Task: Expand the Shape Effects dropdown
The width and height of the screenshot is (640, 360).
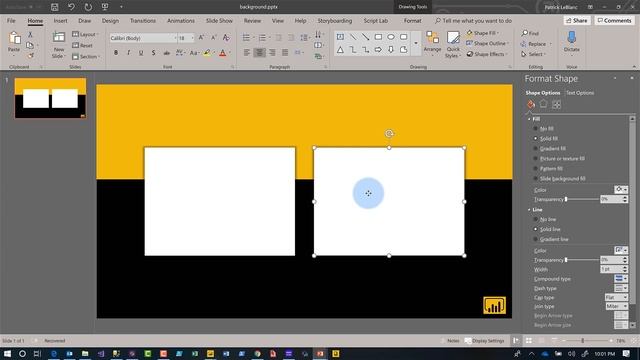Action: (507, 54)
